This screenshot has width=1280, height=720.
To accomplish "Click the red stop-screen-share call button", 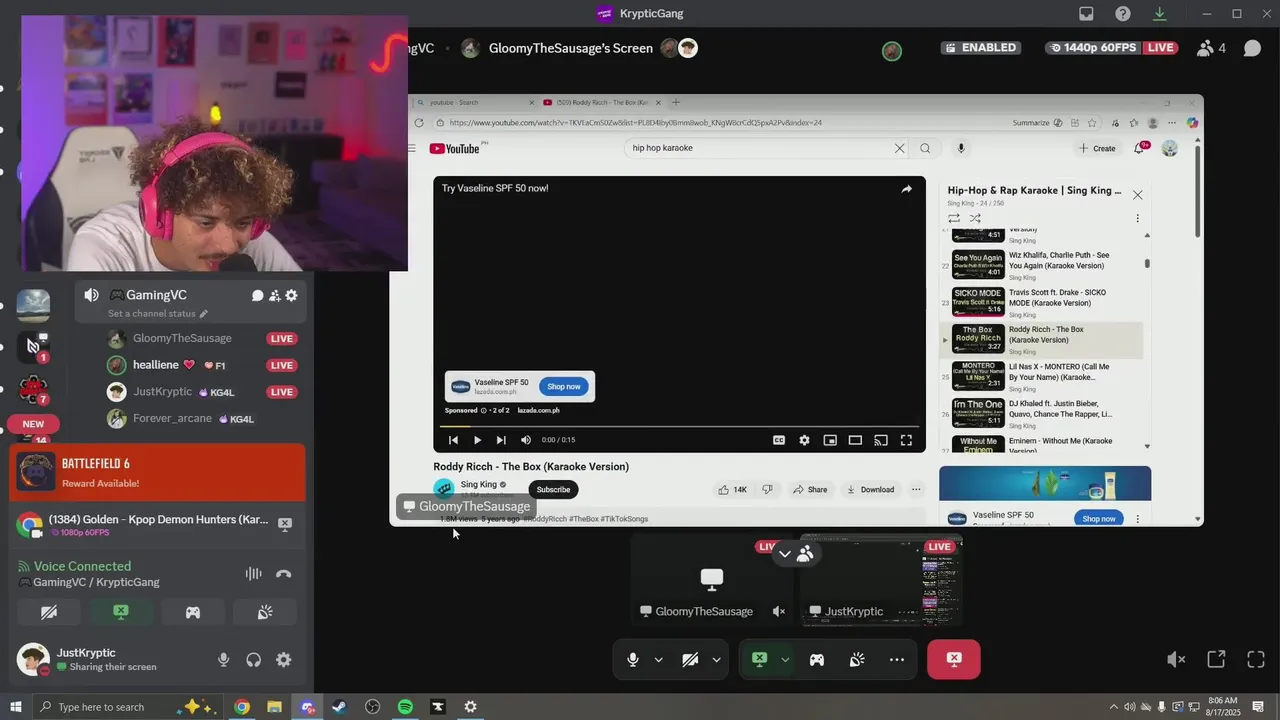I will [x=954, y=660].
